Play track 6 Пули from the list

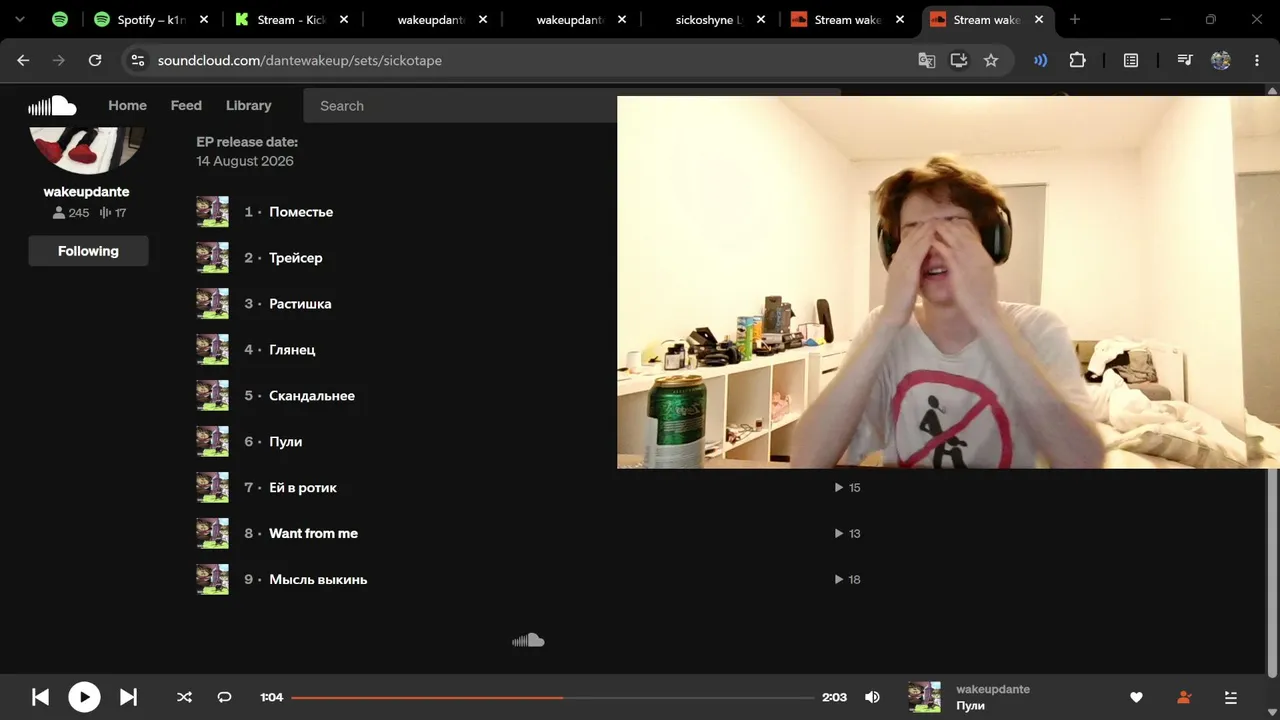pyautogui.click(x=286, y=442)
